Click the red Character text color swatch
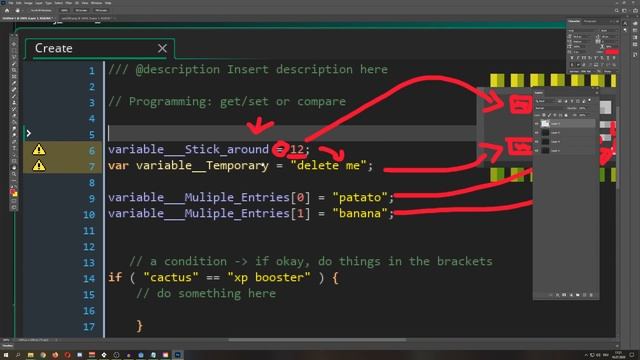Viewport: 640px width, 360px height. [x=611, y=52]
